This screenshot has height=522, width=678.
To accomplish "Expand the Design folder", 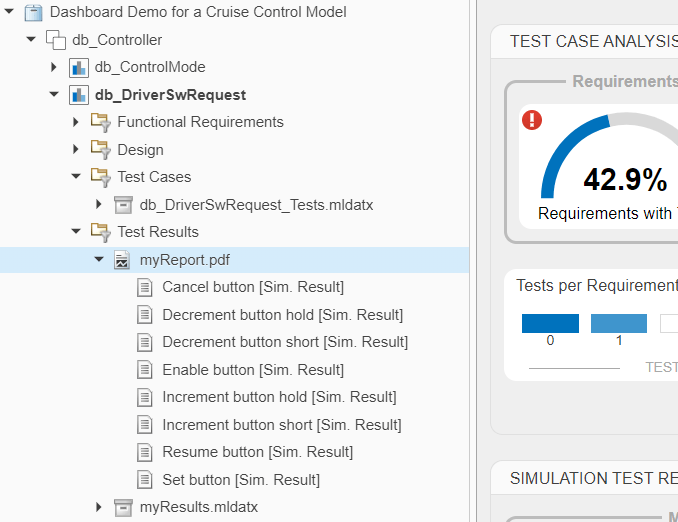I will point(76,149).
